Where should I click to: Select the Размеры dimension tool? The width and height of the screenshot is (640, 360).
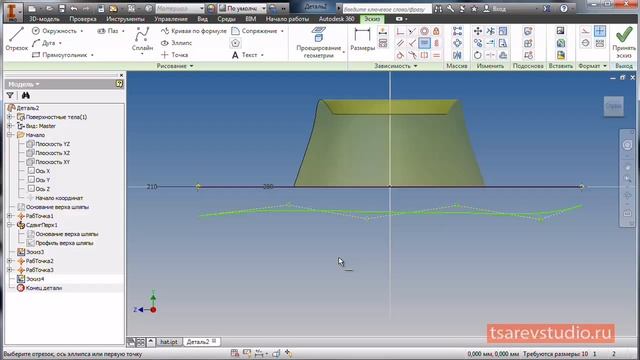point(362,39)
